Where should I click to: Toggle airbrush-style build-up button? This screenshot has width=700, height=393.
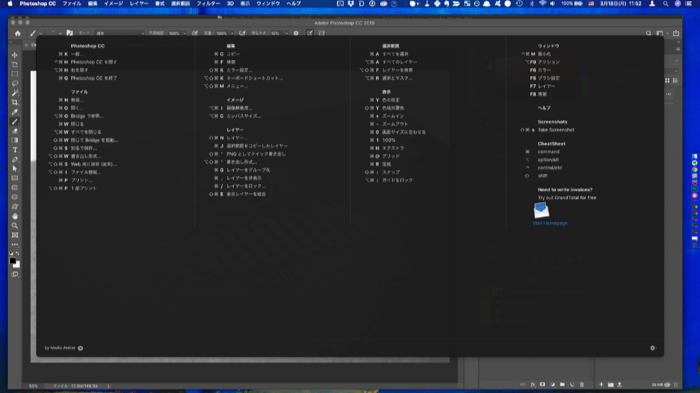pyautogui.click(x=242, y=33)
